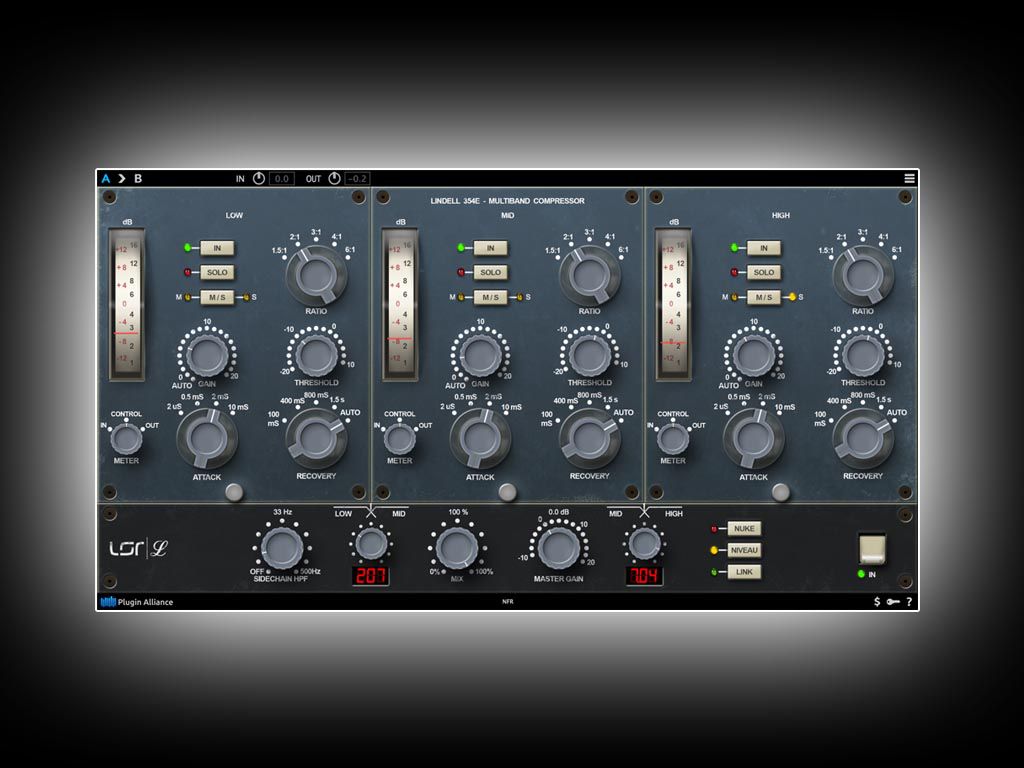Click the IN value field showing 0.0

[281, 178]
